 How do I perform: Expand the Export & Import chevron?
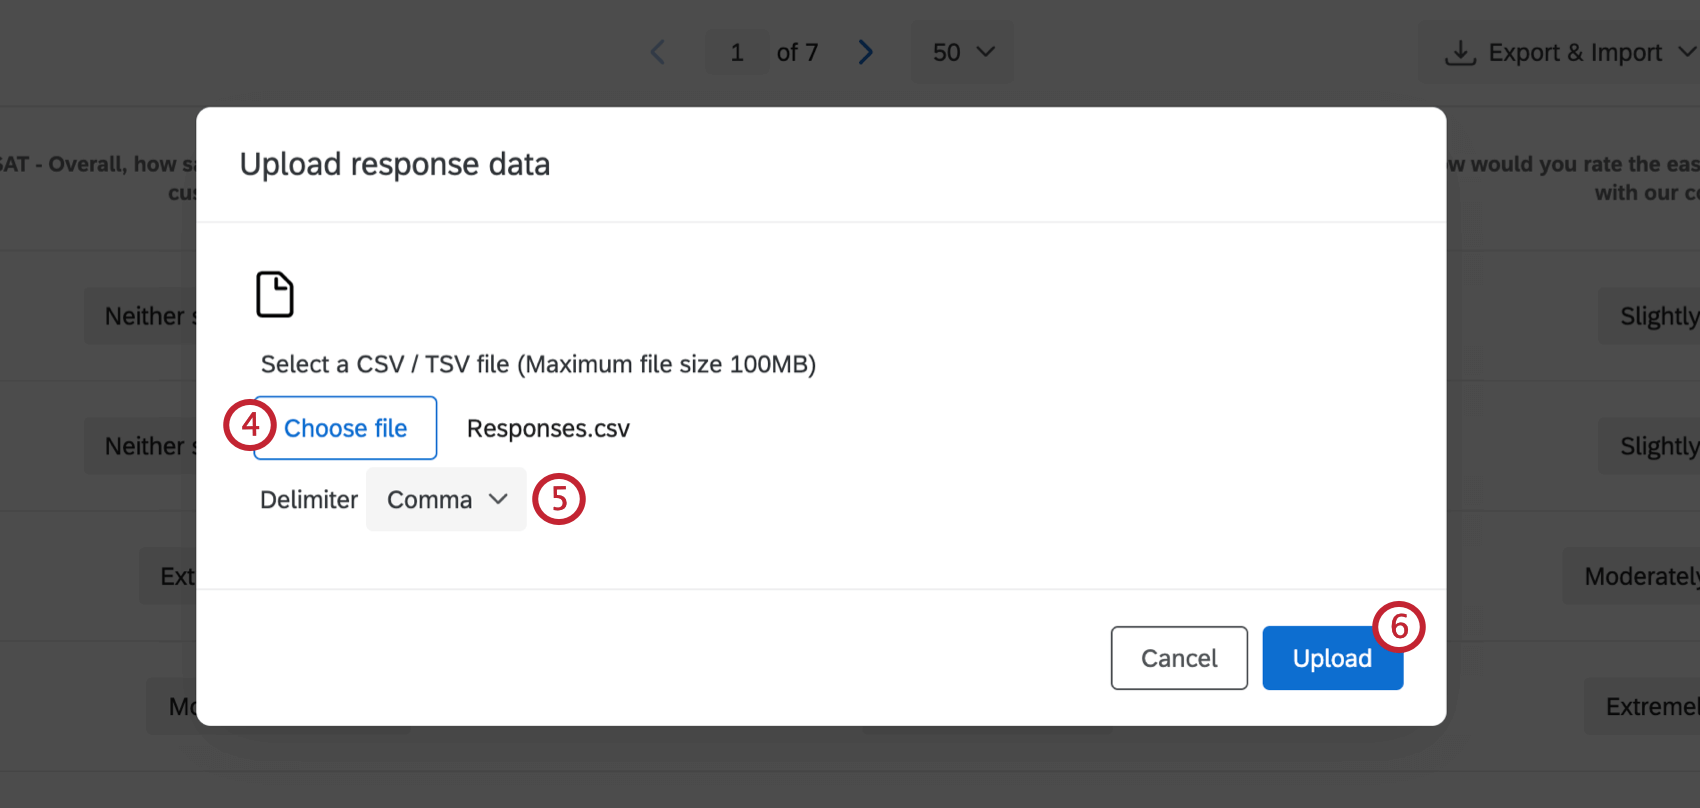tap(1686, 52)
